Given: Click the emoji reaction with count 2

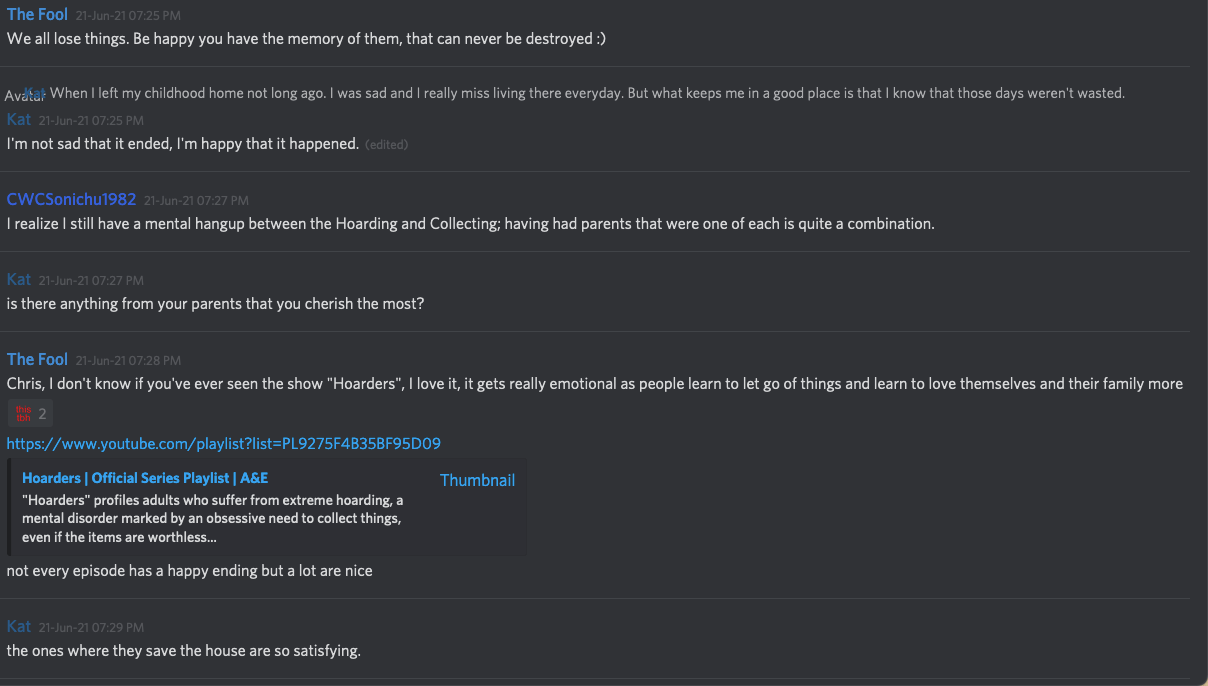Looking at the screenshot, I should click(x=30, y=413).
